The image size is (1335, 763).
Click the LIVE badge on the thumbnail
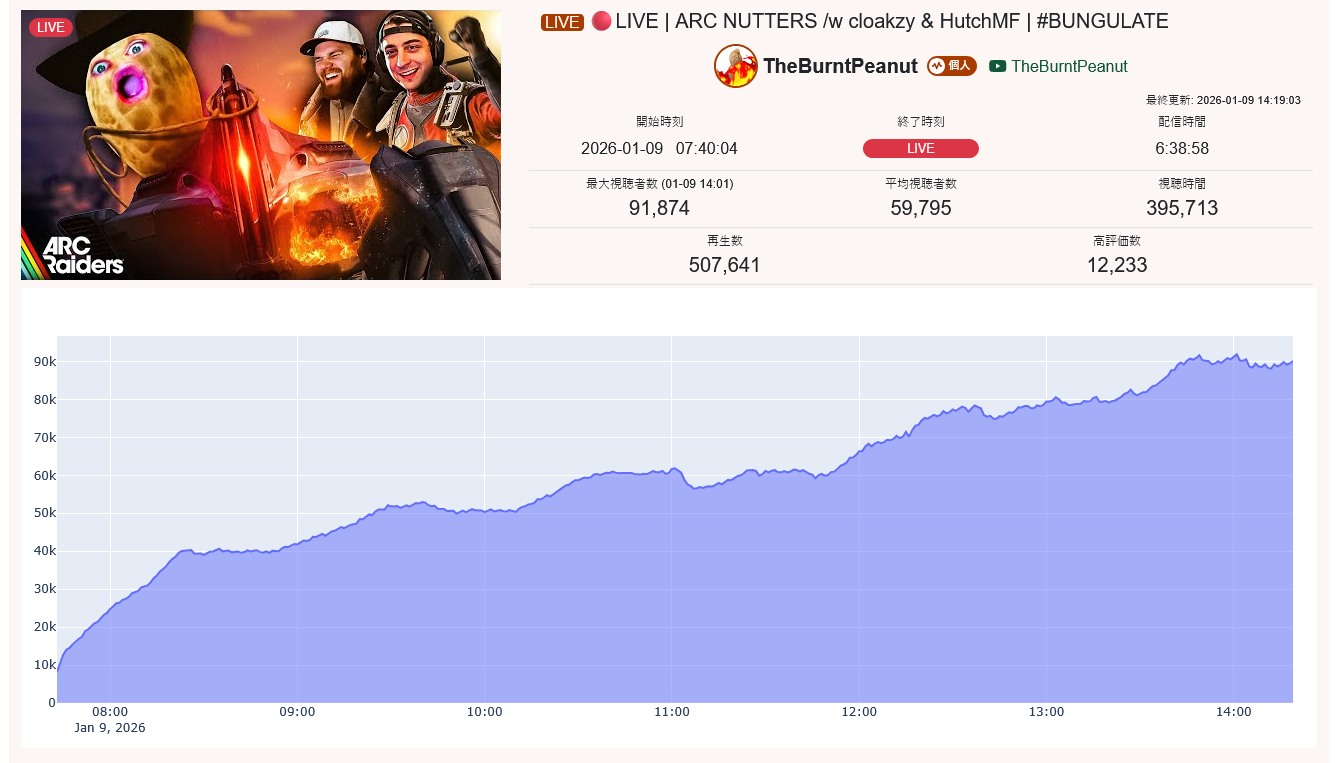pyautogui.click(x=51, y=27)
